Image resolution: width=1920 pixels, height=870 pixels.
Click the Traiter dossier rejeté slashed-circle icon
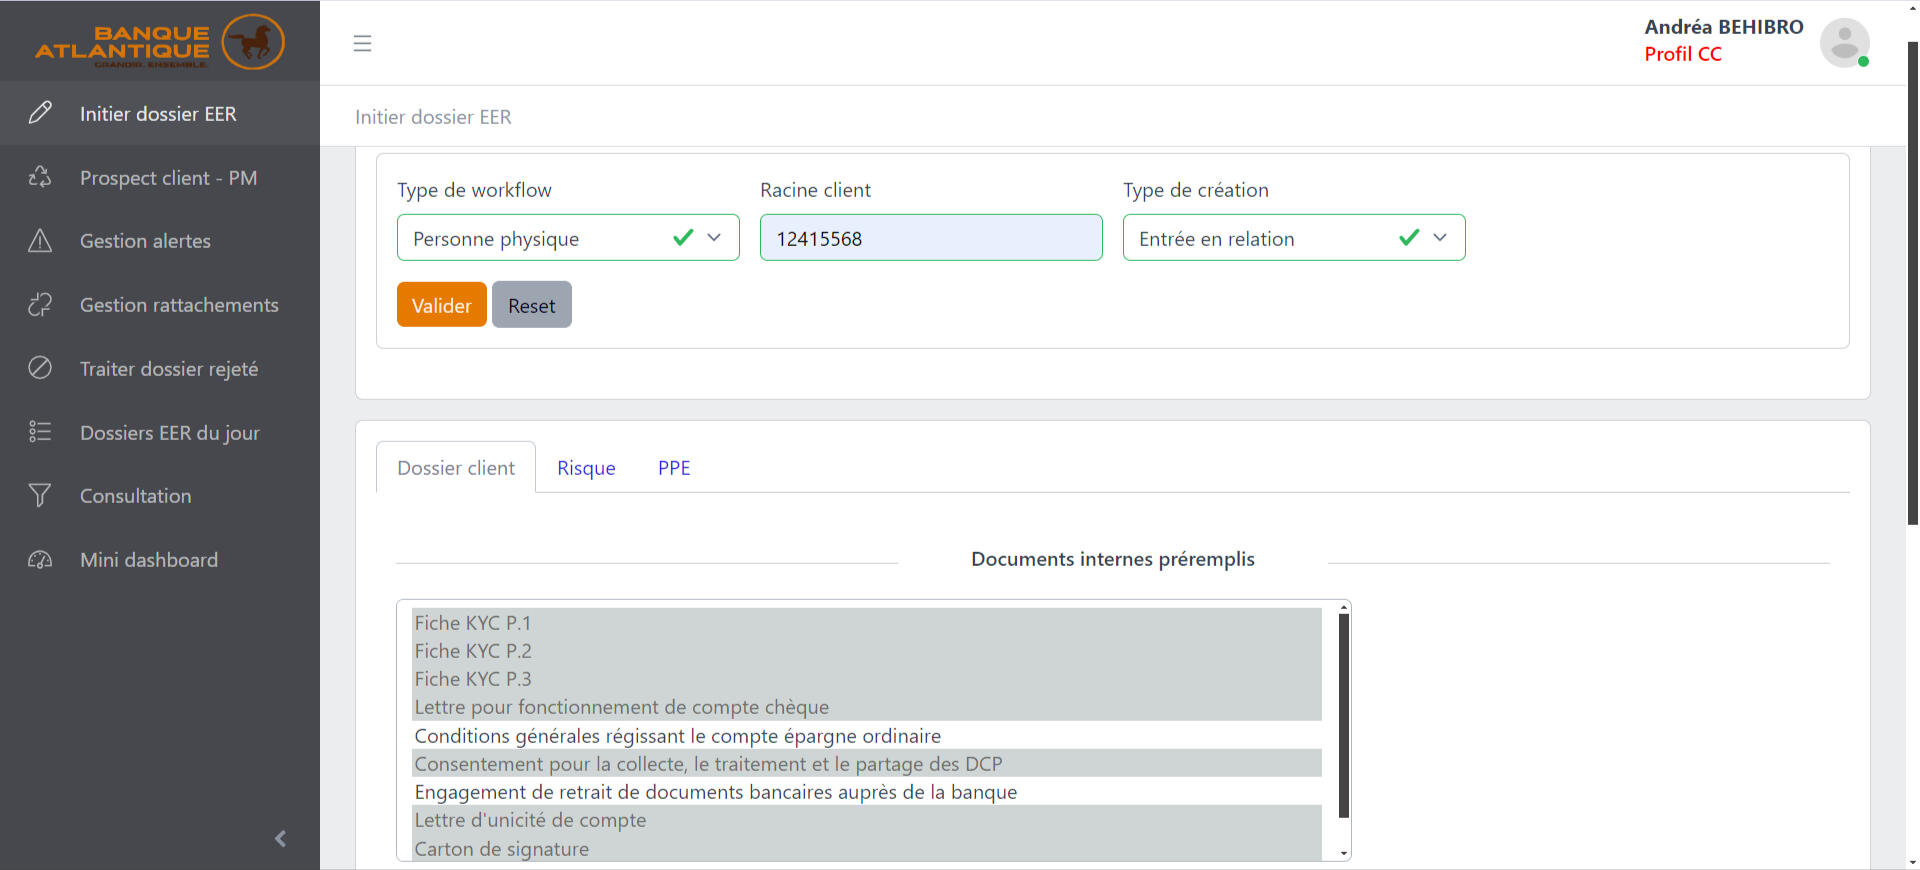click(x=40, y=368)
